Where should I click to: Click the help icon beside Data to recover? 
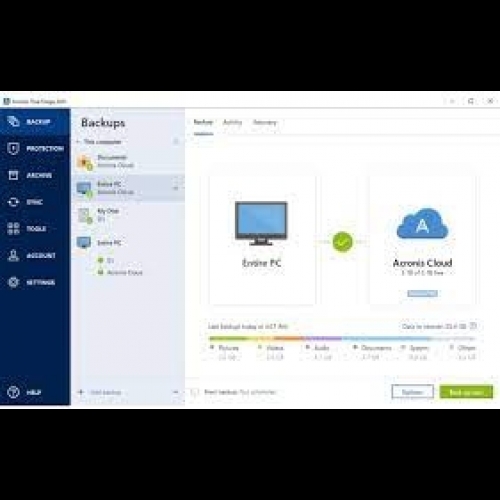(473, 326)
